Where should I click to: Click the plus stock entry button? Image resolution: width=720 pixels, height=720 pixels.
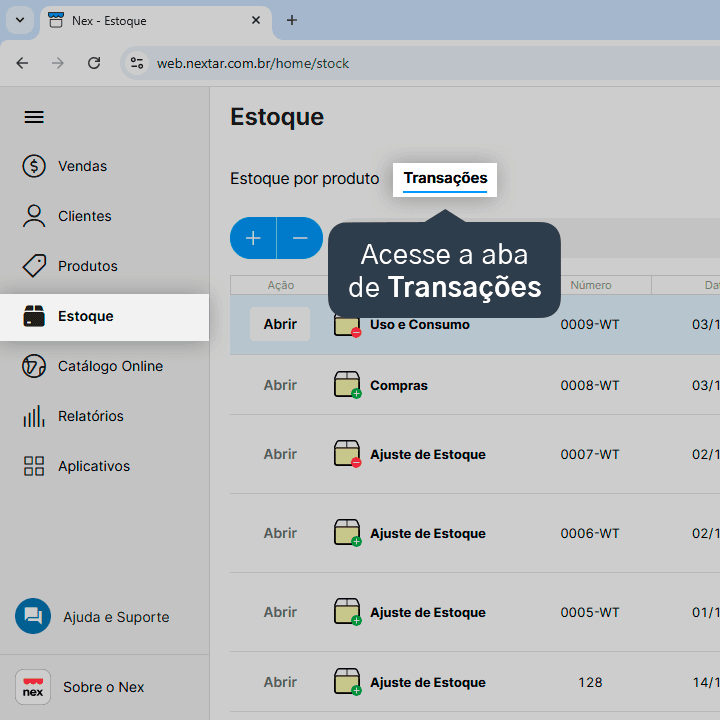point(253,238)
